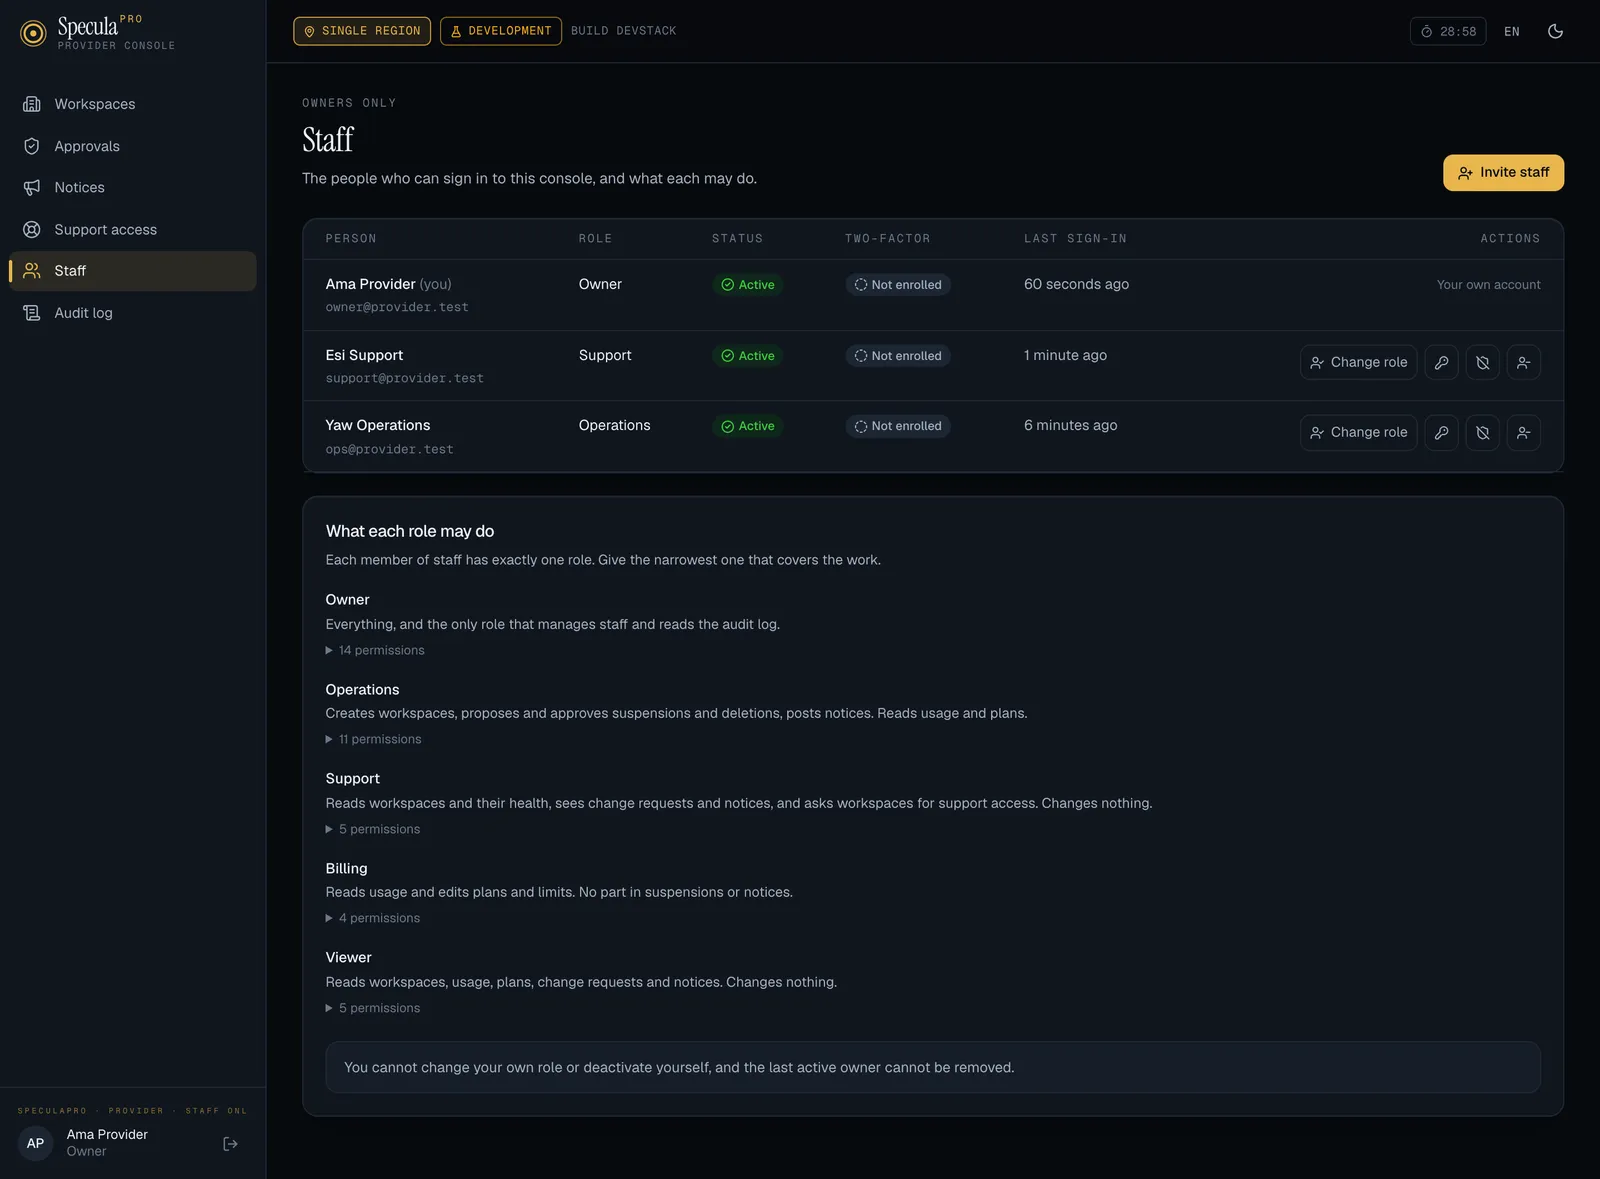Image resolution: width=1600 pixels, height=1179 pixels.
Task: Click the SINGLE REGION badge
Action: [362, 31]
